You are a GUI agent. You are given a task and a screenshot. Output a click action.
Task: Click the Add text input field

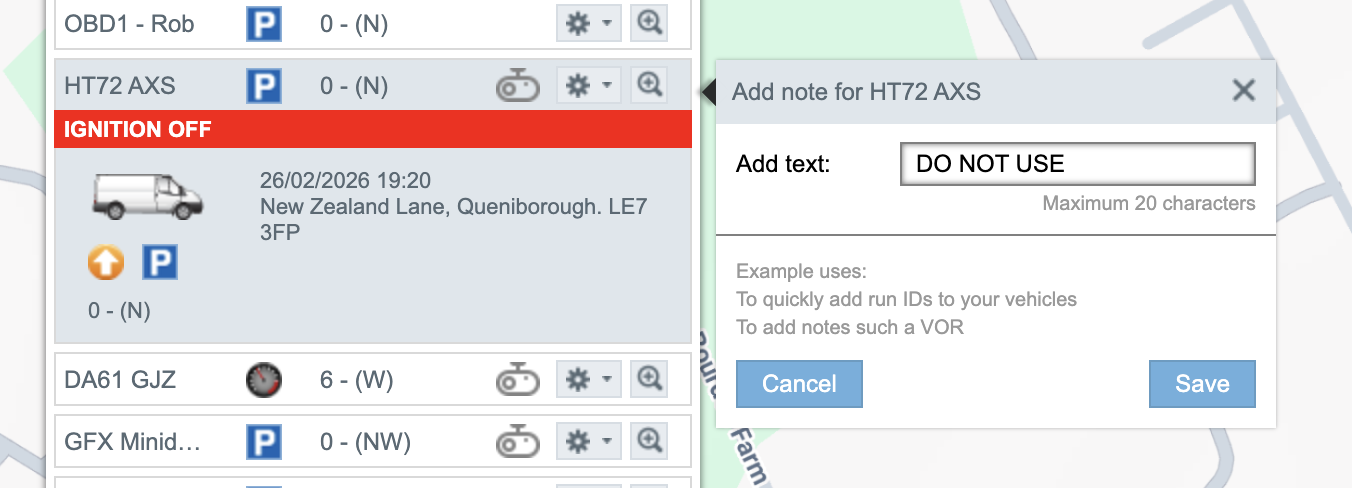pyautogui.click(x=1077, y=164)
